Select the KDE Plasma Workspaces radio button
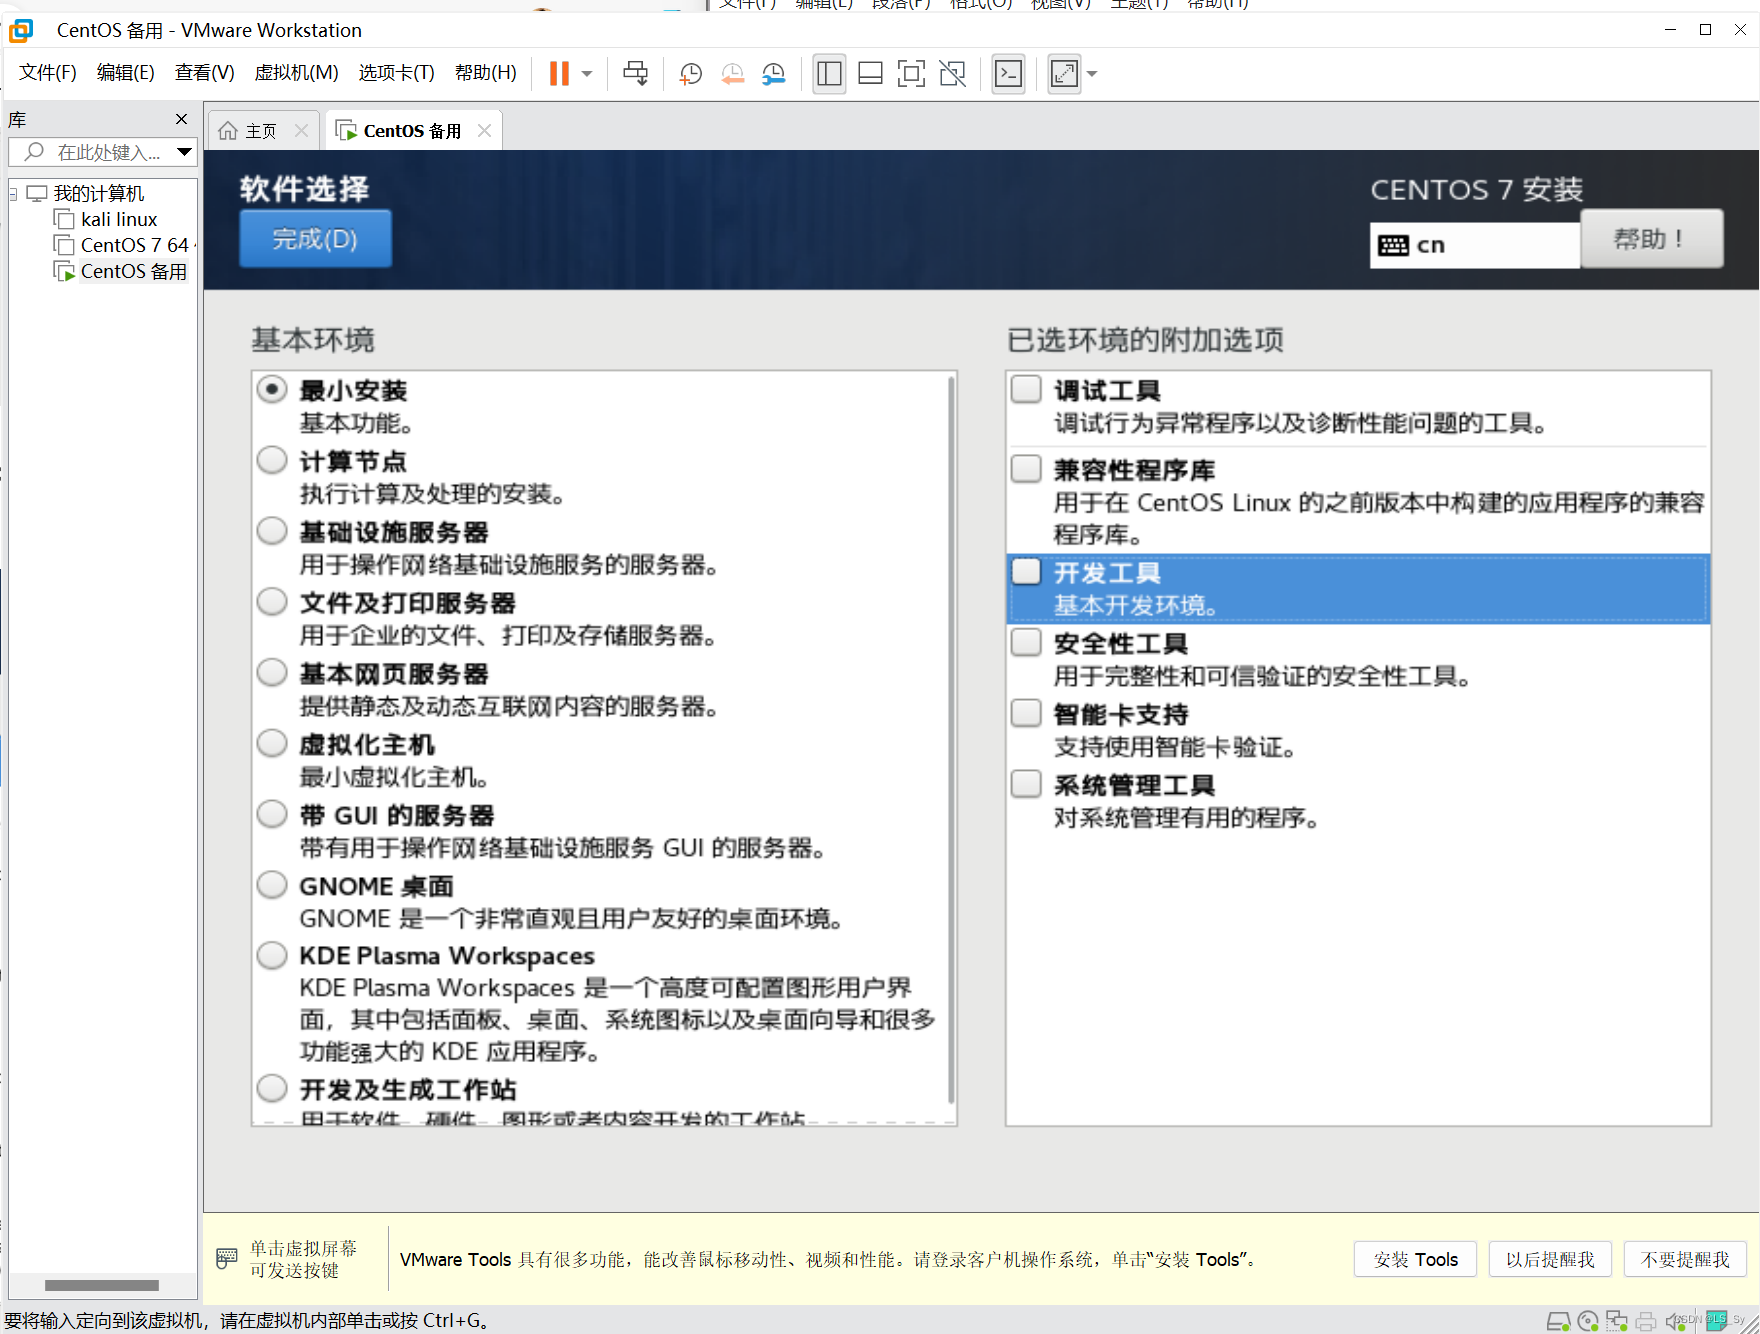Image resolution: width=1760 pixels, height=1334 pixels. 272,955
